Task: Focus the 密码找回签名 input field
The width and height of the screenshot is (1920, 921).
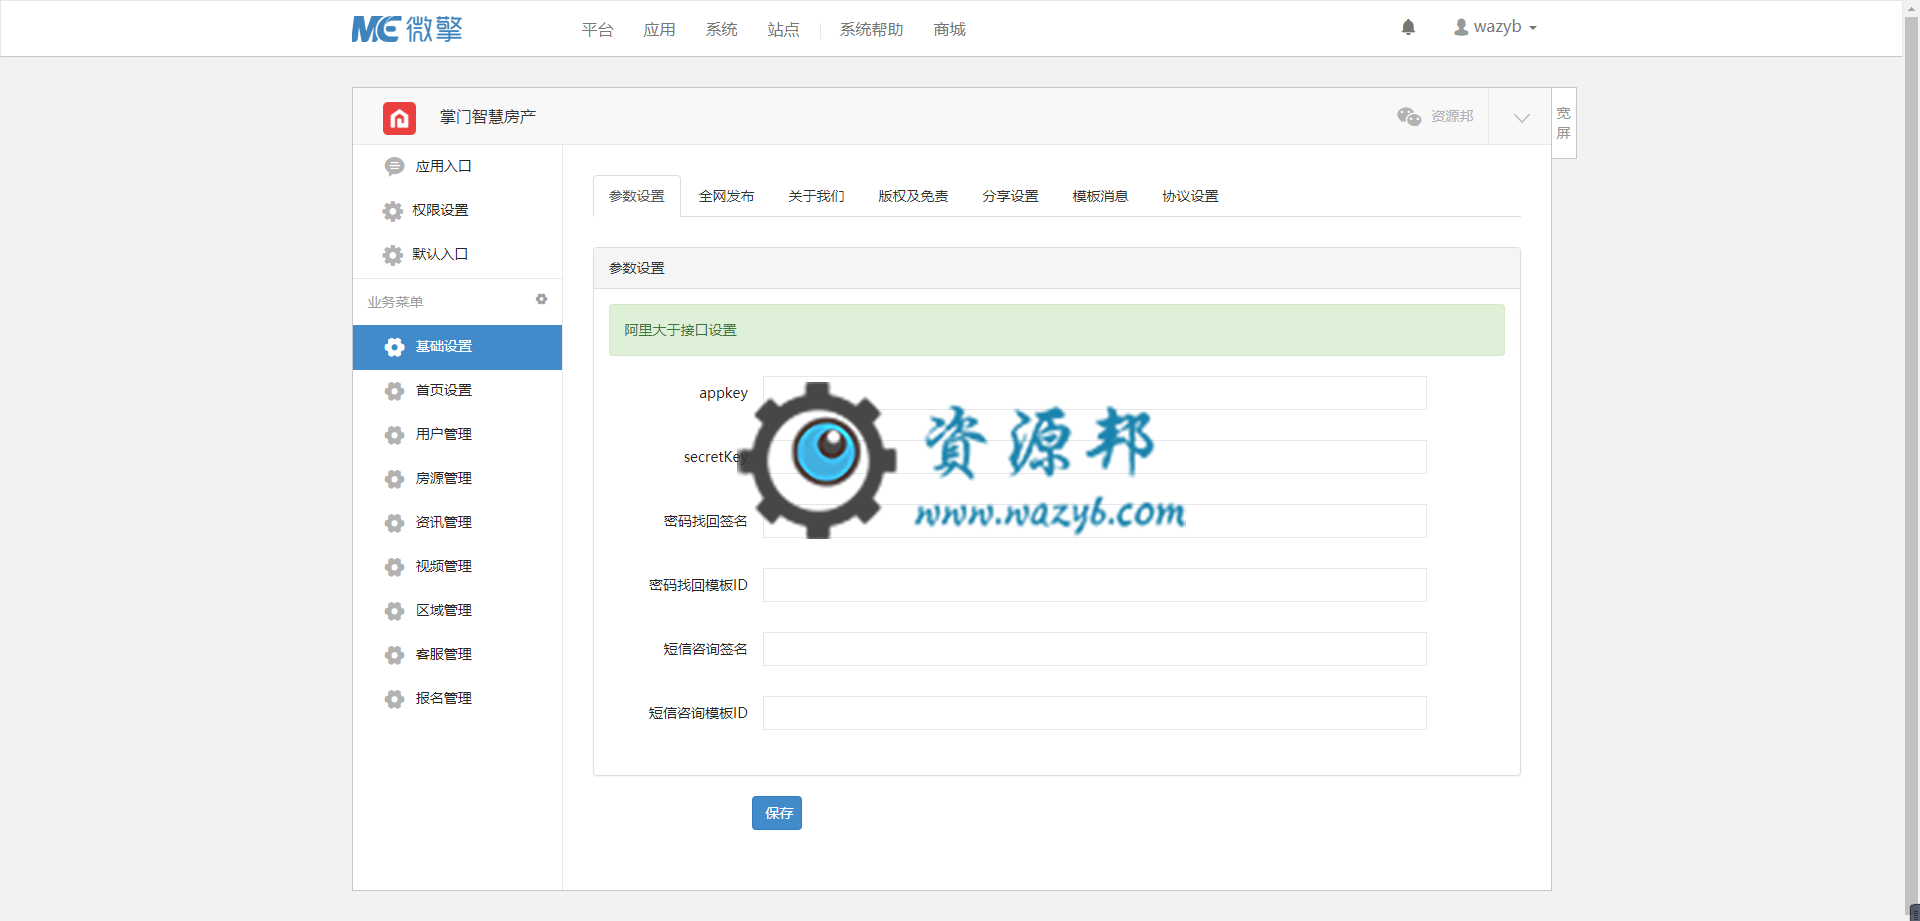Action: (1095, 521)
